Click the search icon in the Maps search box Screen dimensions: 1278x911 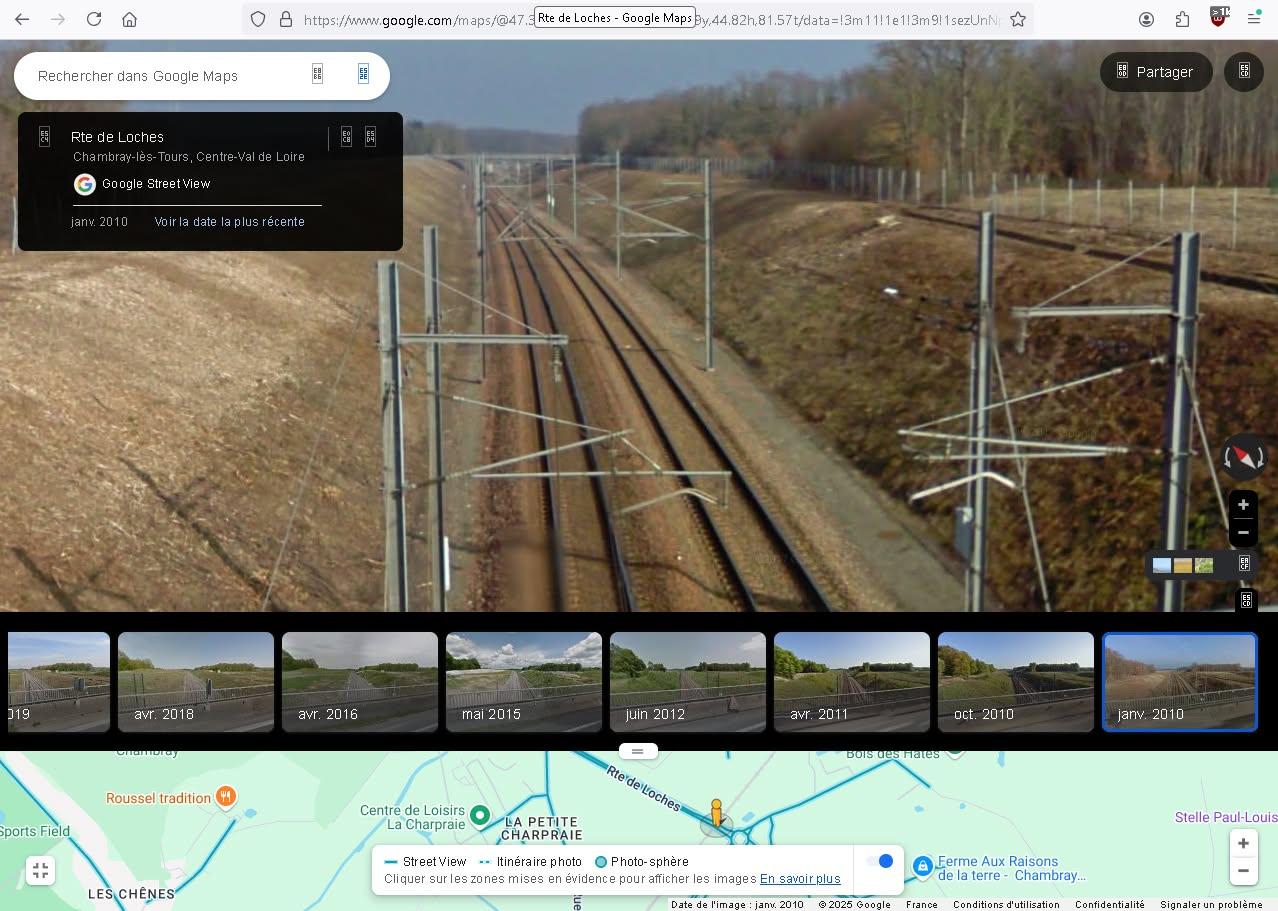pos(317,74)
